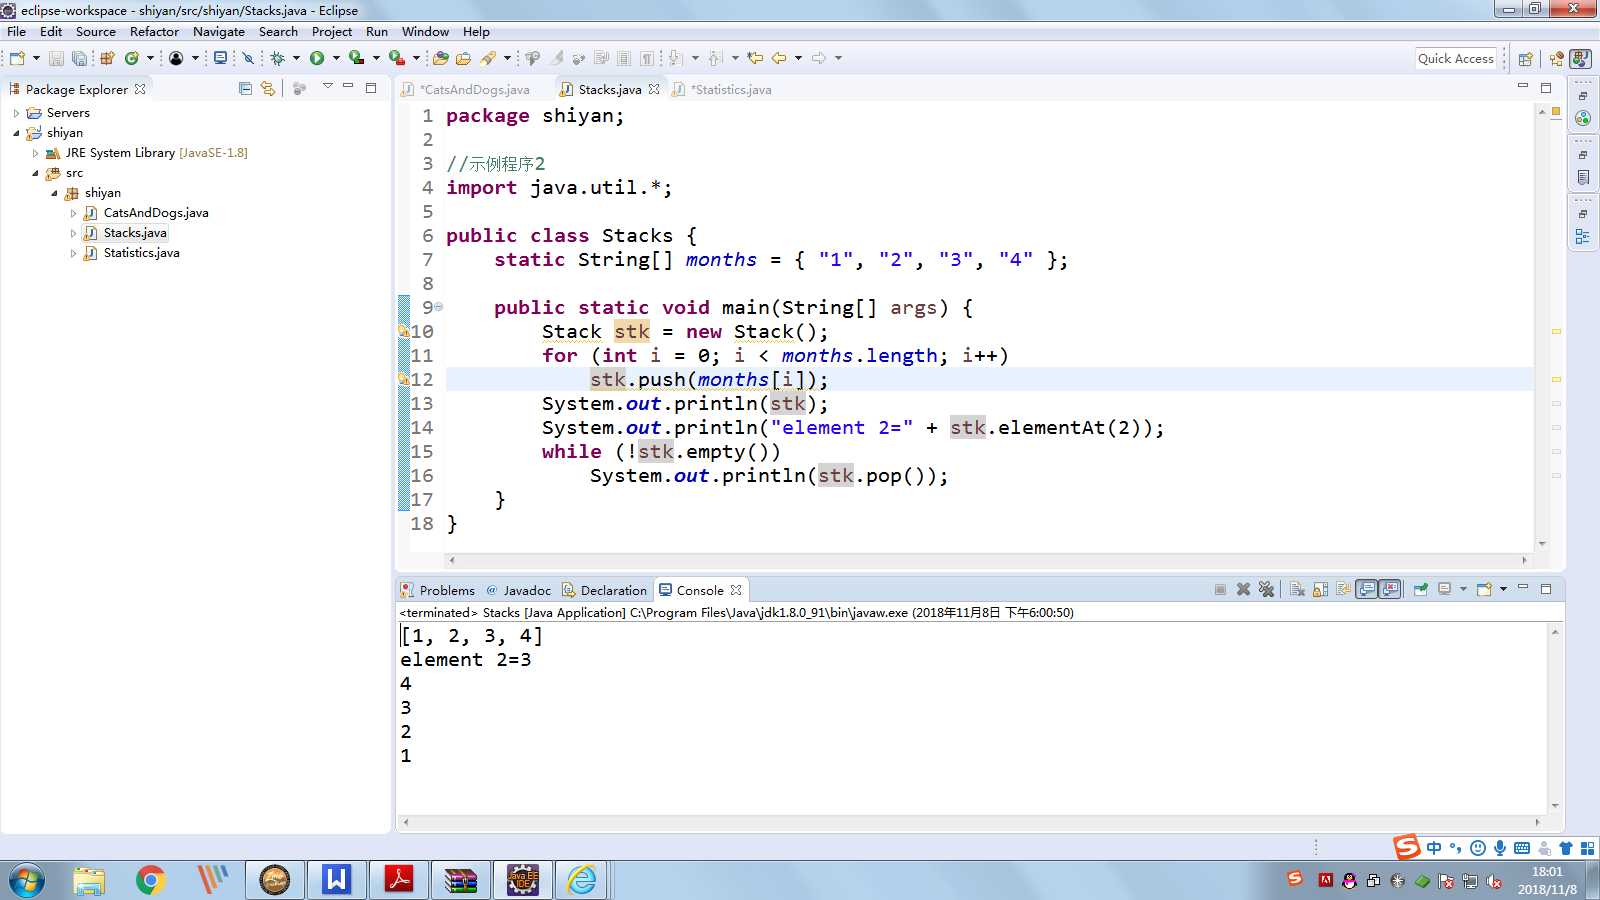Click the Search flashlight toolbar icon
The image size is (1600, 900).
[488, 58]
